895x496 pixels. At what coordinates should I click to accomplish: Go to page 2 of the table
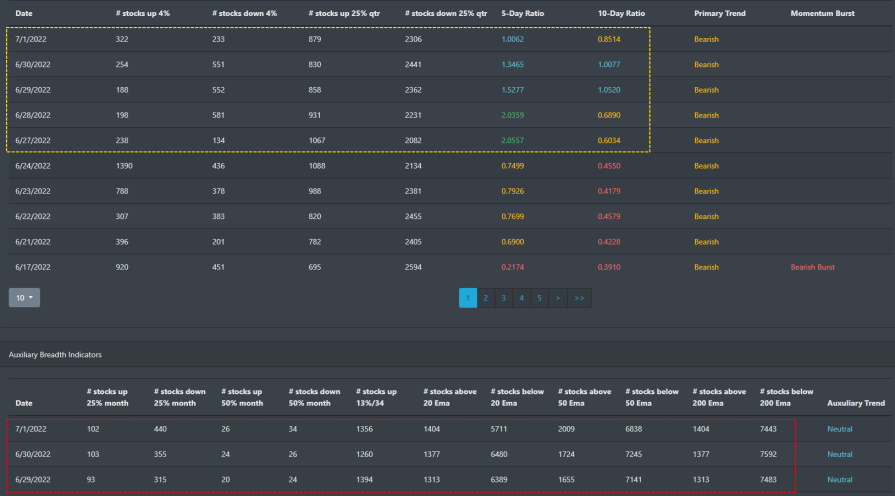click(485, 298)
